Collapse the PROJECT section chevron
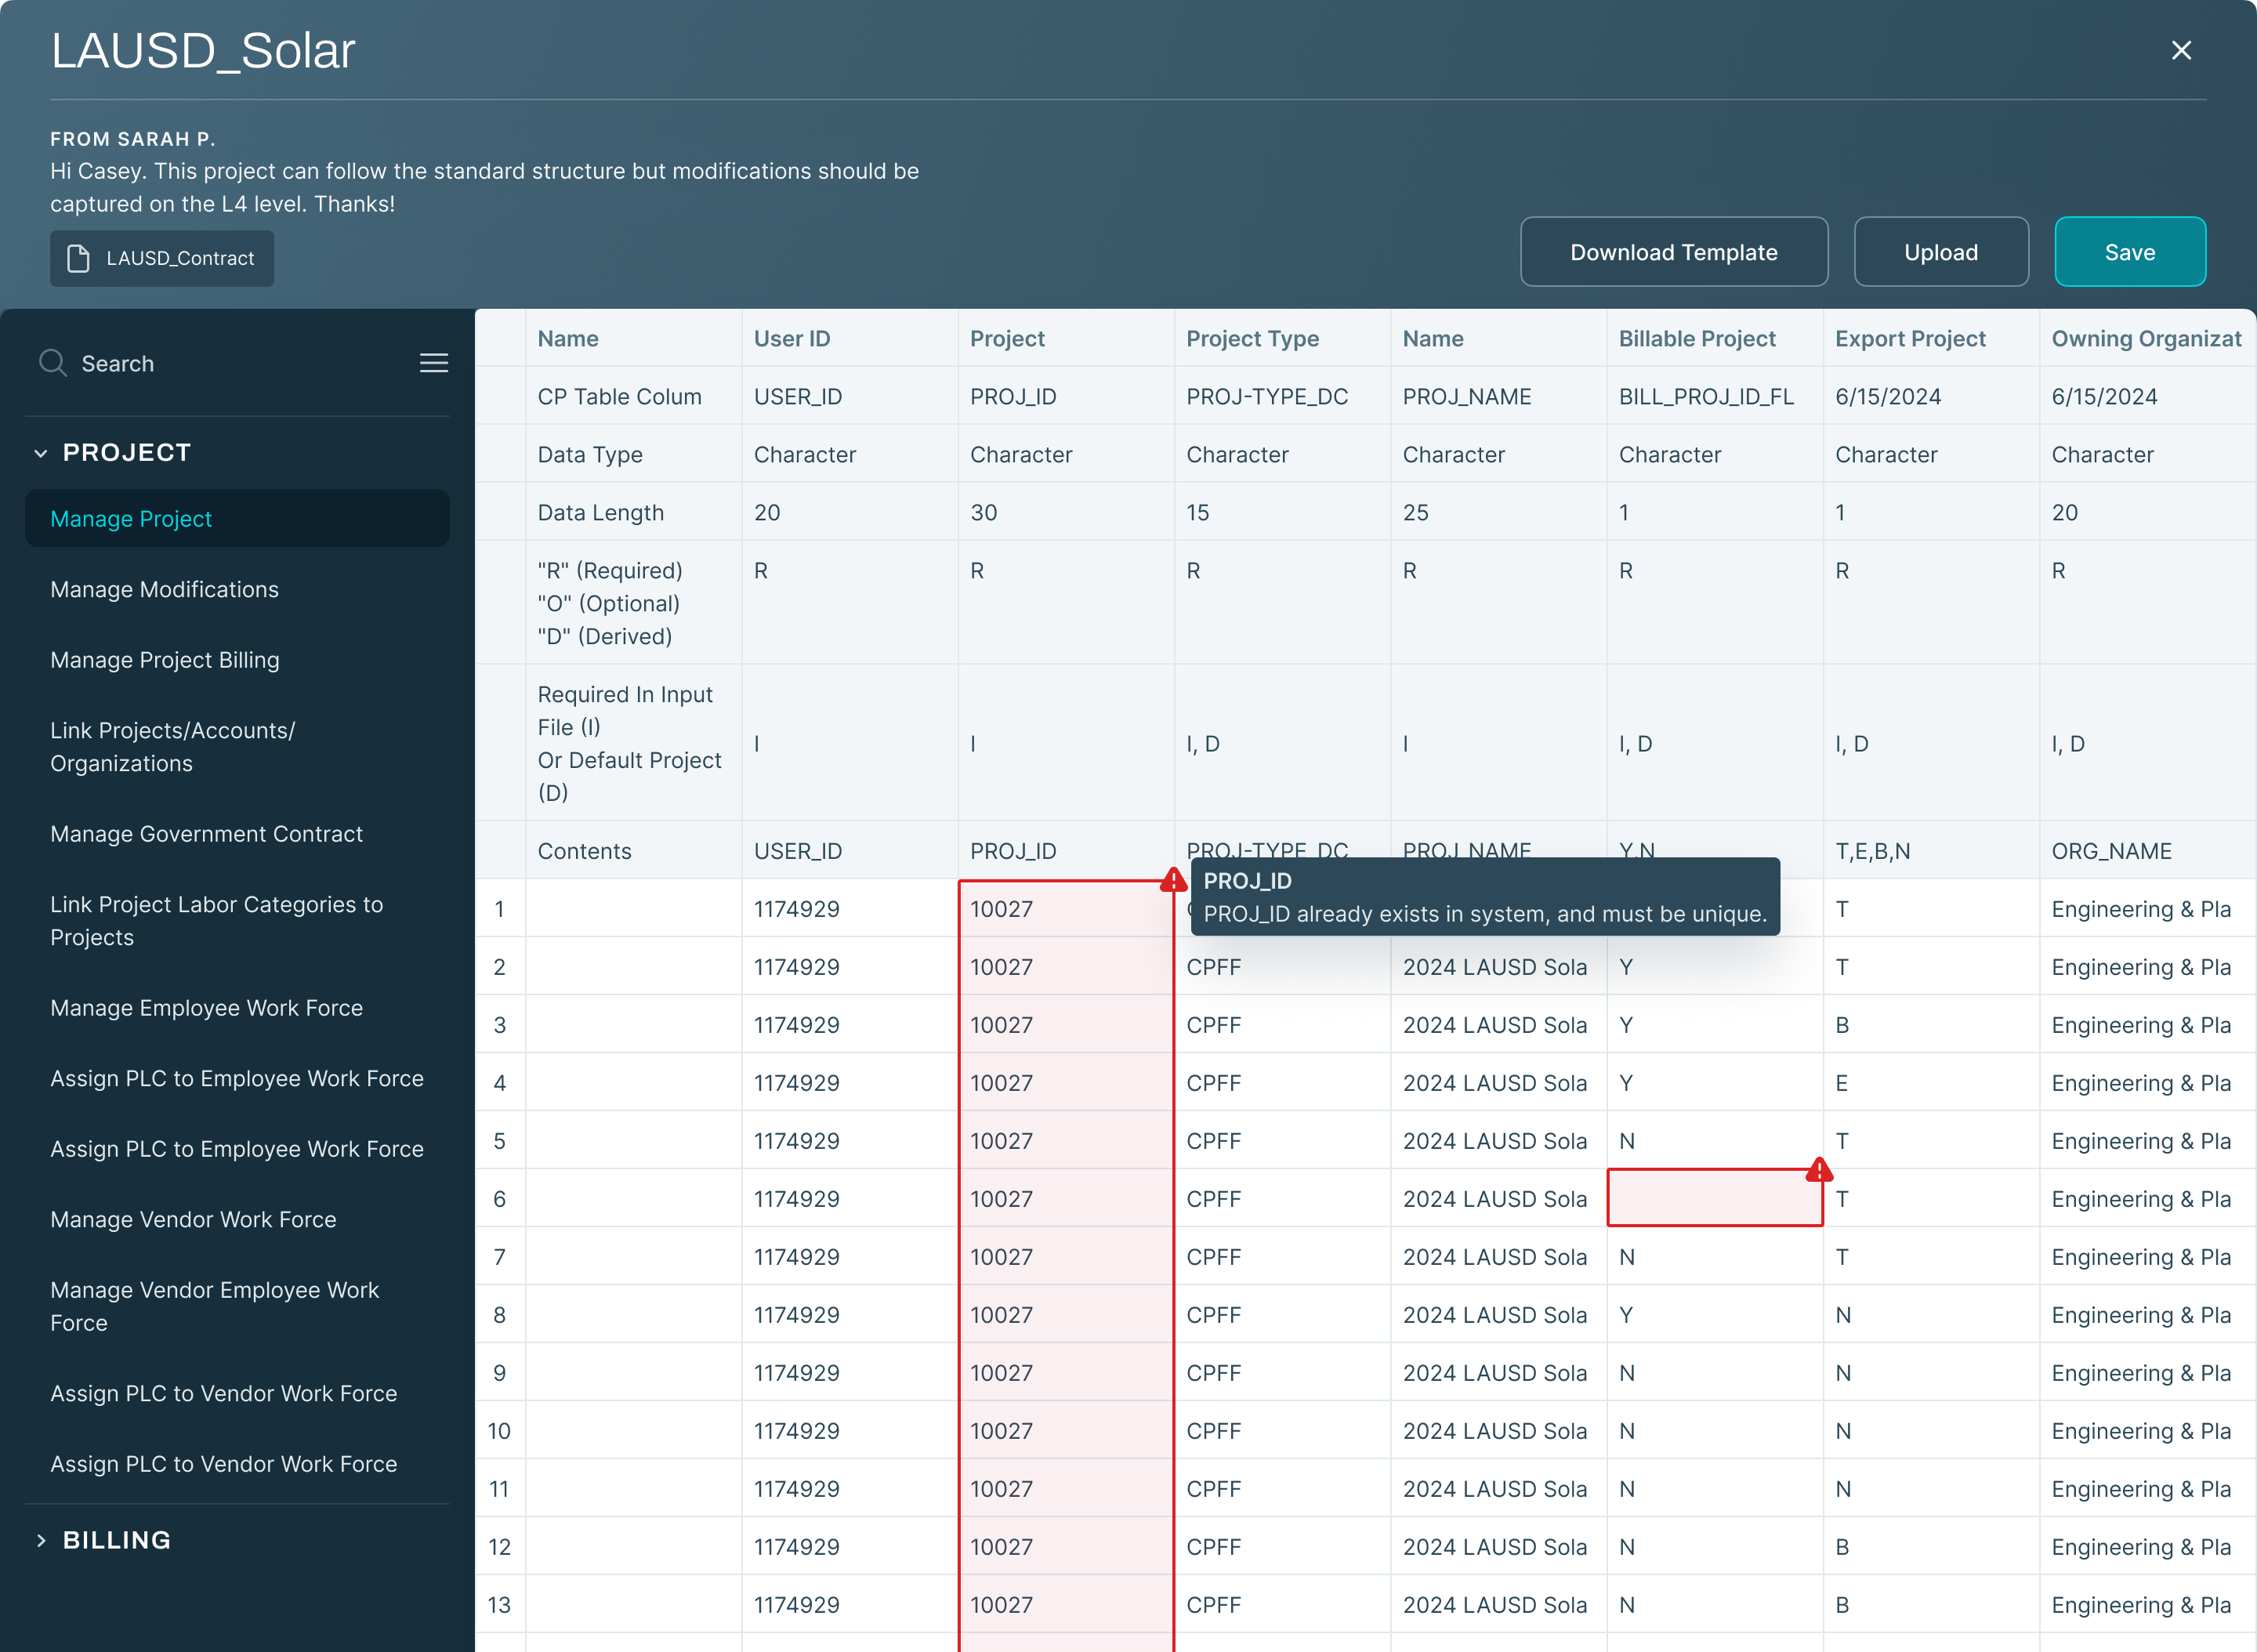 click(x=41, y=453)
